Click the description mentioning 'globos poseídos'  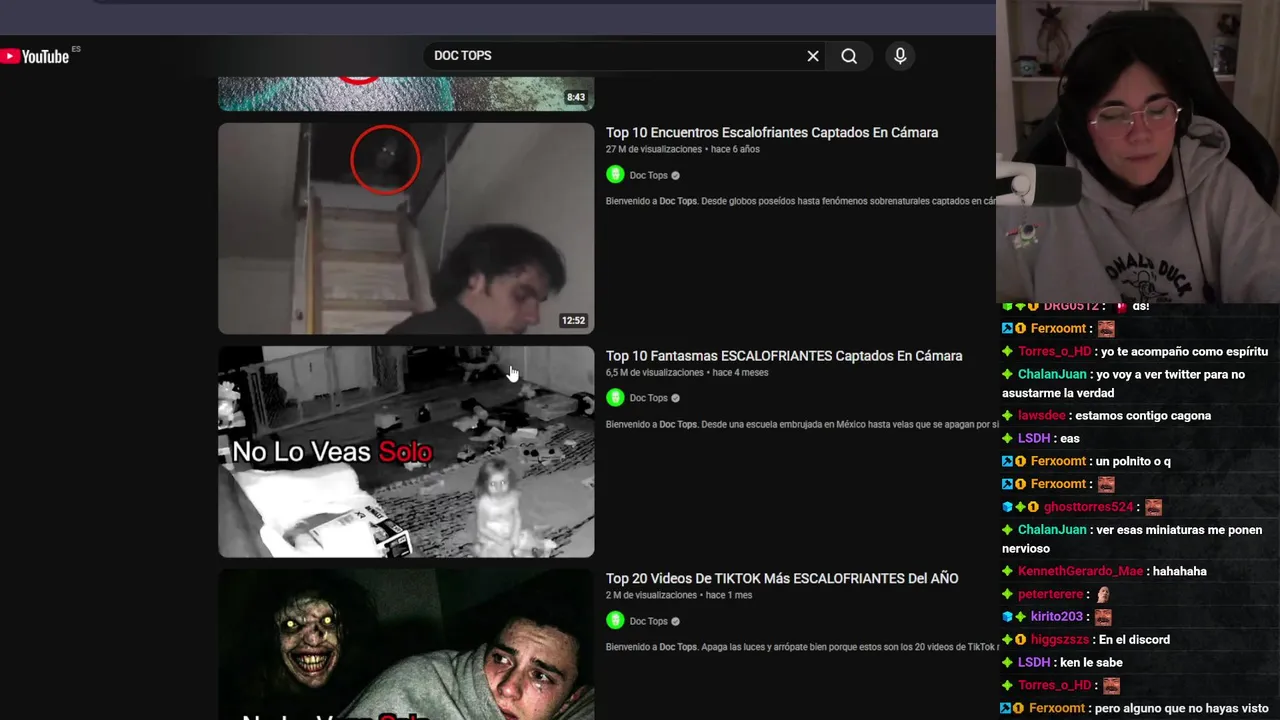[x=800, y=201]
